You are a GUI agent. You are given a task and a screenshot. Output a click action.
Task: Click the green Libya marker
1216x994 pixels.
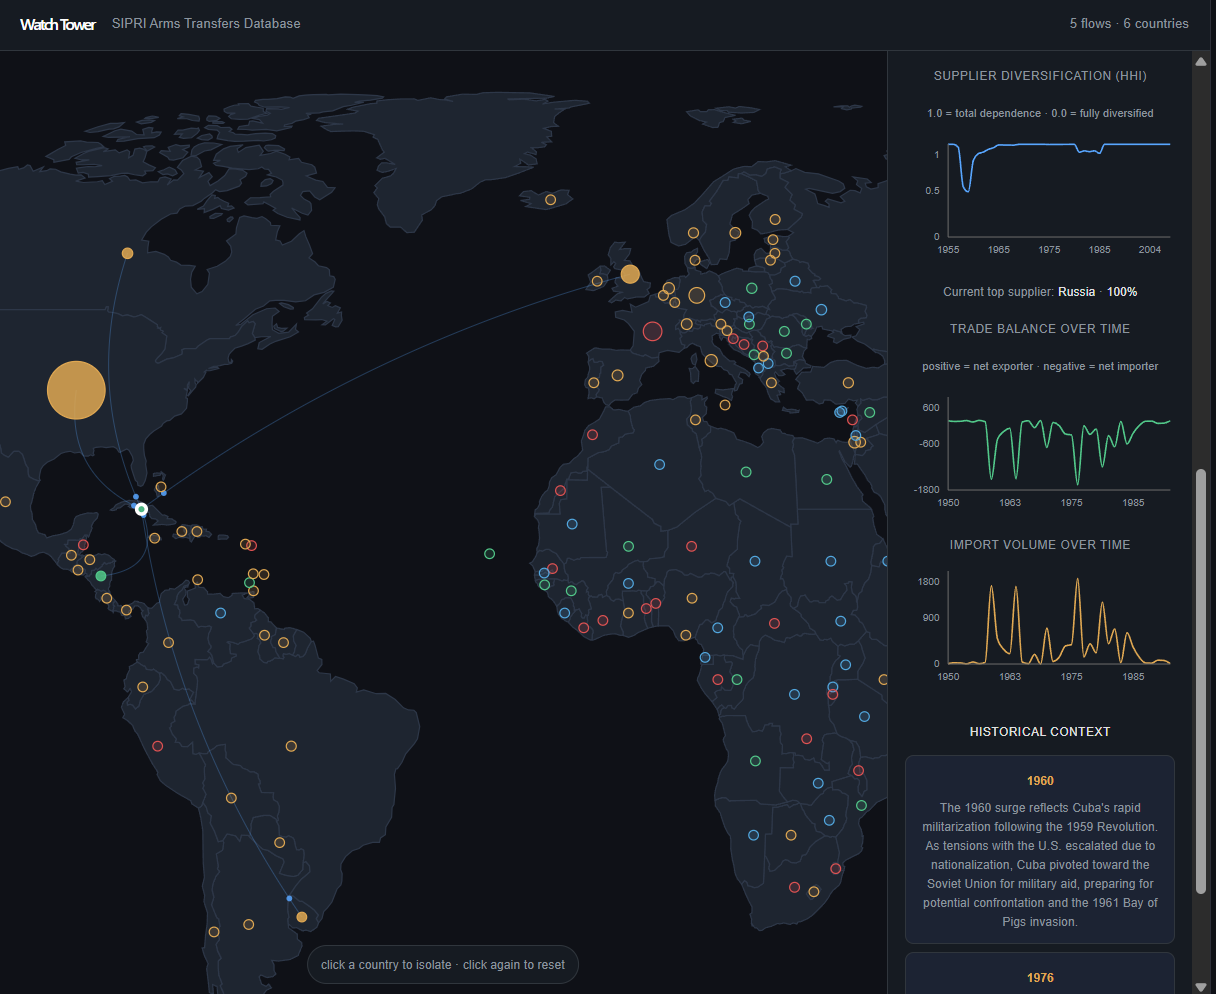746,472
